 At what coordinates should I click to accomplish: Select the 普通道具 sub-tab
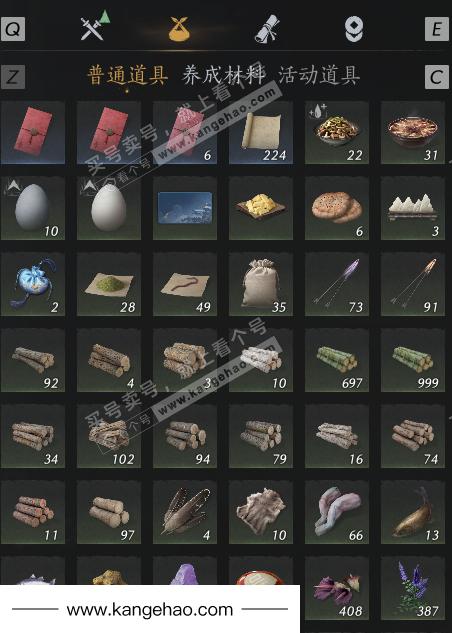tap(128, 75)
